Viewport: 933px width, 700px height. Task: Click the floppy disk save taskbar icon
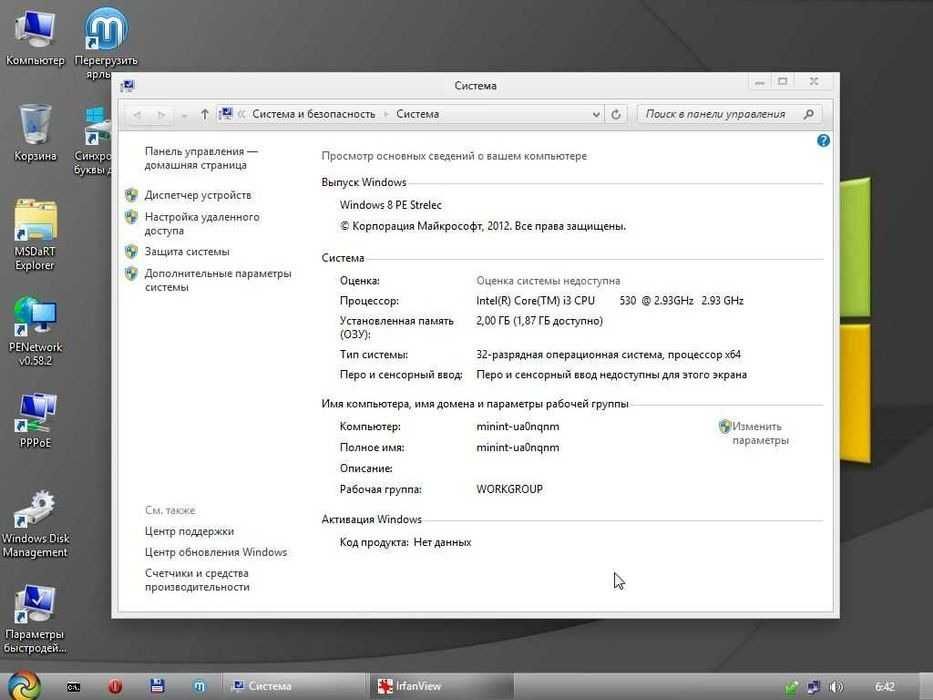[x=157, y=686]
